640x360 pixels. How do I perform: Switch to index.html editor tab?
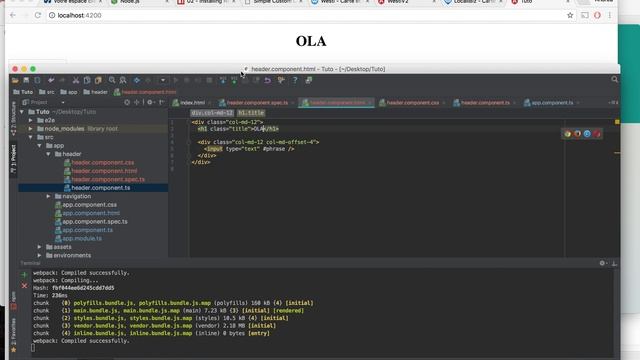191,103
